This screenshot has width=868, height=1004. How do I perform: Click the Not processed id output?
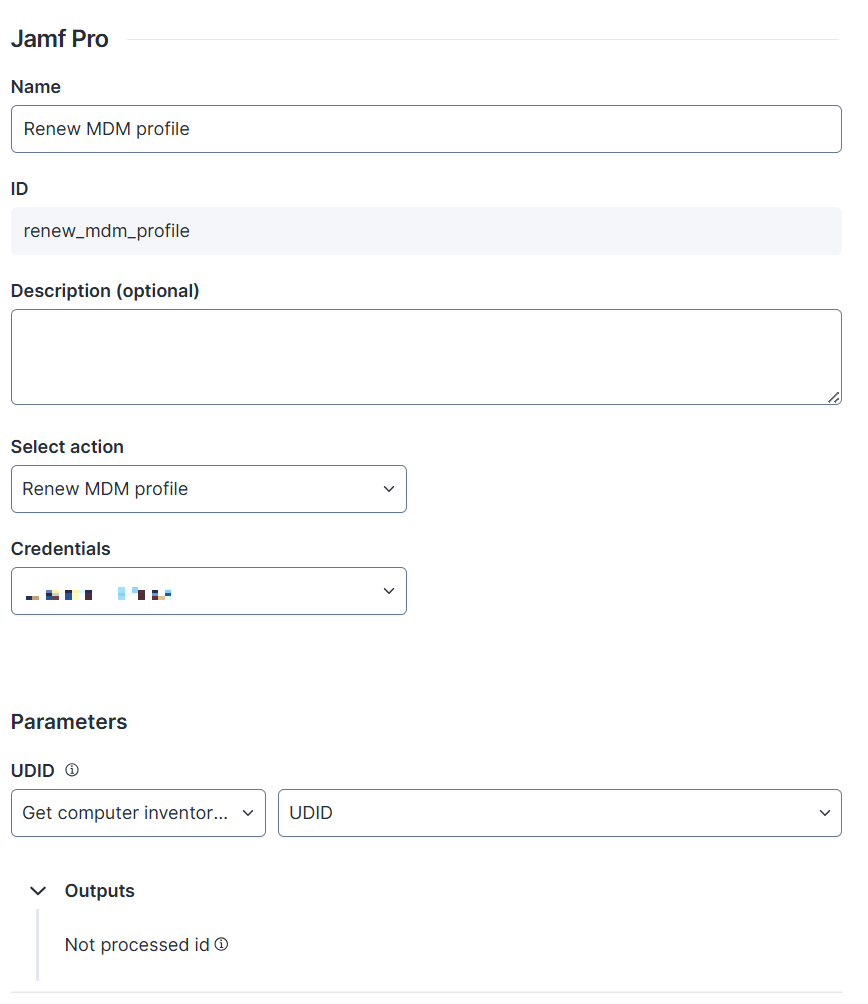[x=137, y=945]
